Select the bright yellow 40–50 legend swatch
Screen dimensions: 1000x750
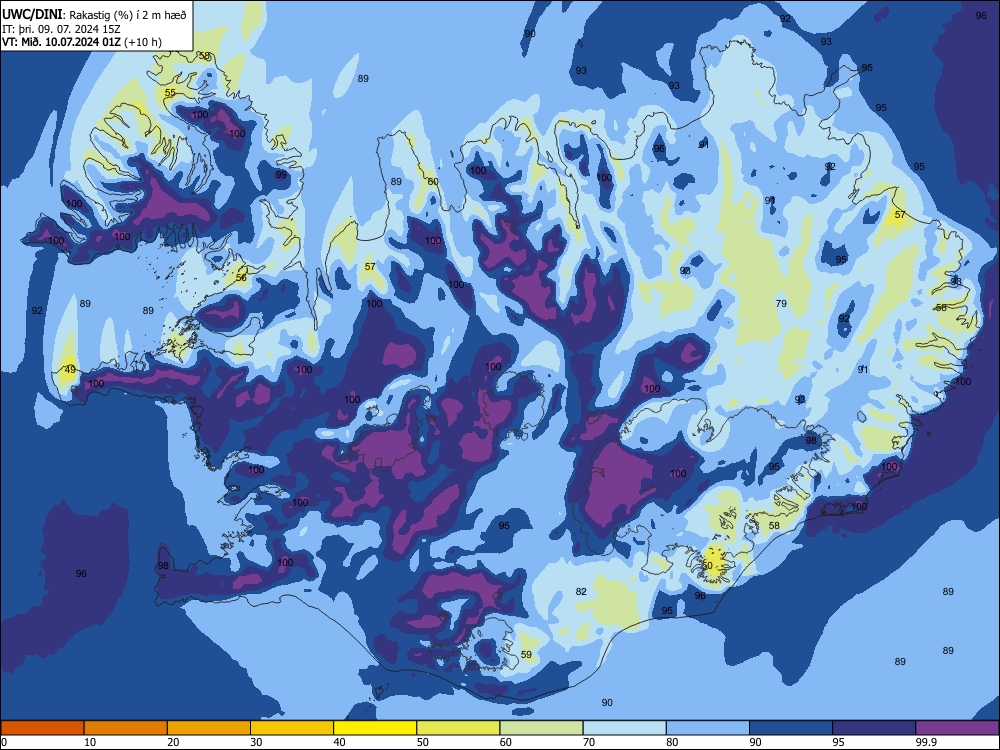coord(375,728)
